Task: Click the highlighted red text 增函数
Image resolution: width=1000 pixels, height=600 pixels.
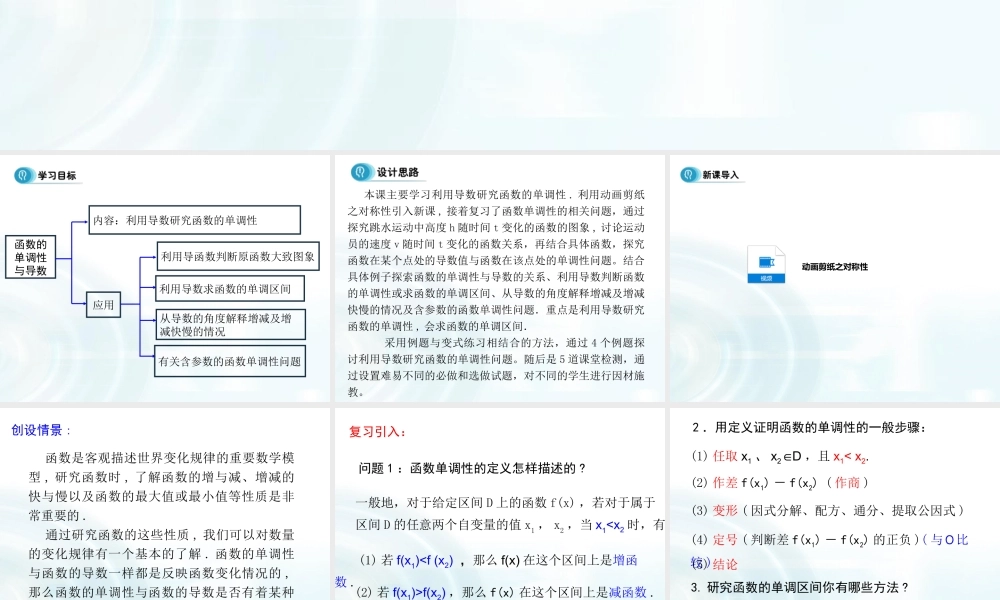Action: pyautogui.click(x=637, y=560)
